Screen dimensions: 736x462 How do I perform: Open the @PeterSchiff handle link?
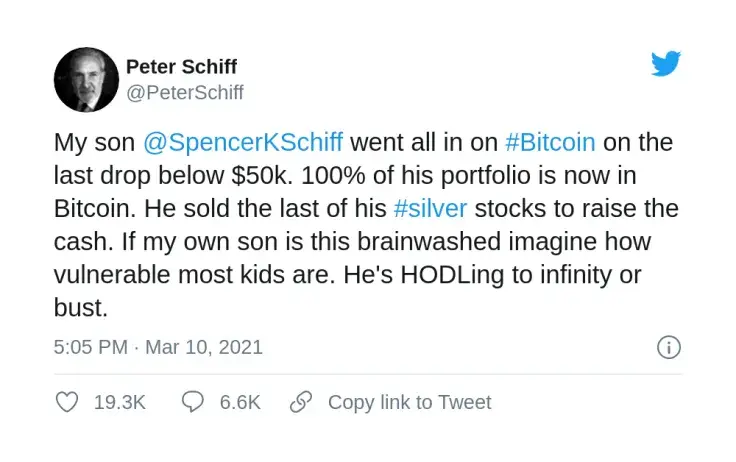[185, 93]
